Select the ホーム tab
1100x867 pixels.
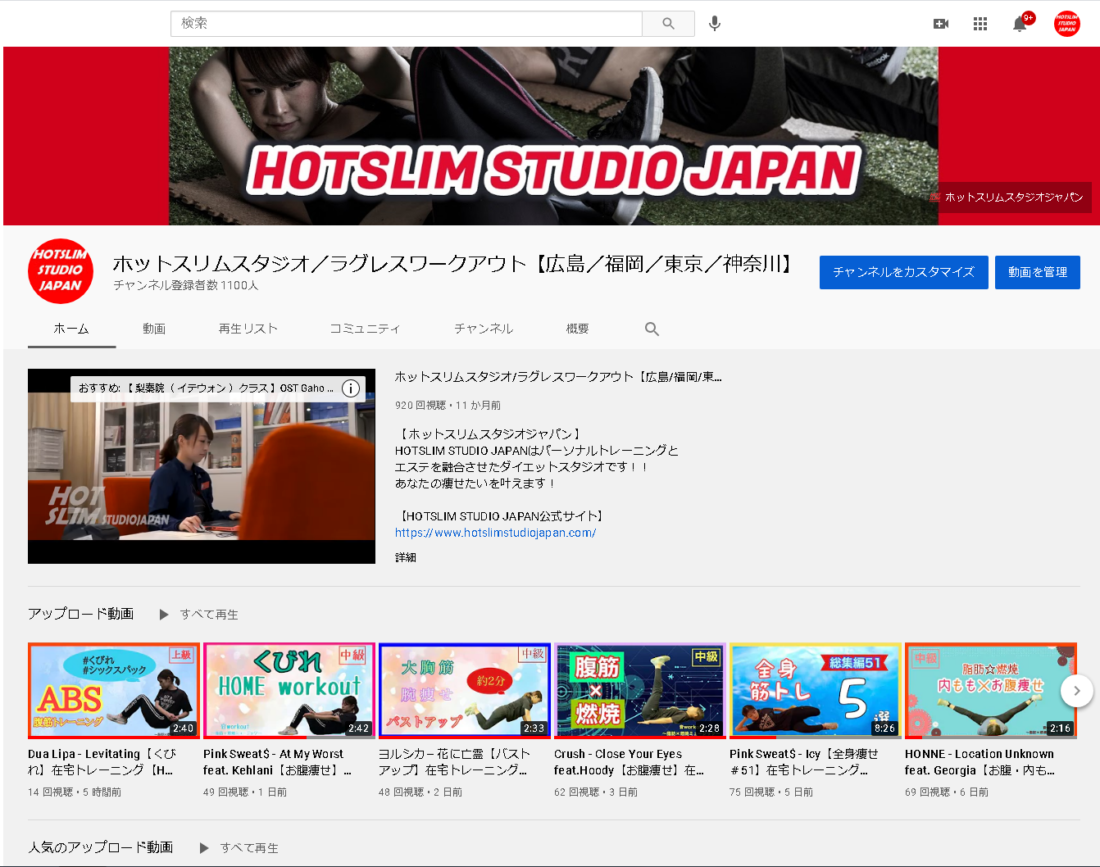[72, 329]
